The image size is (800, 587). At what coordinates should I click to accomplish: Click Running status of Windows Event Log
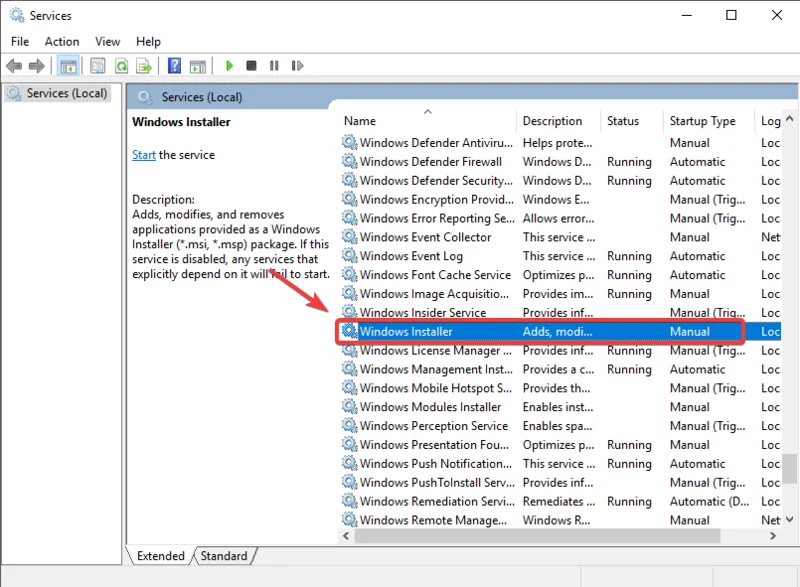[x=629, y=256]
